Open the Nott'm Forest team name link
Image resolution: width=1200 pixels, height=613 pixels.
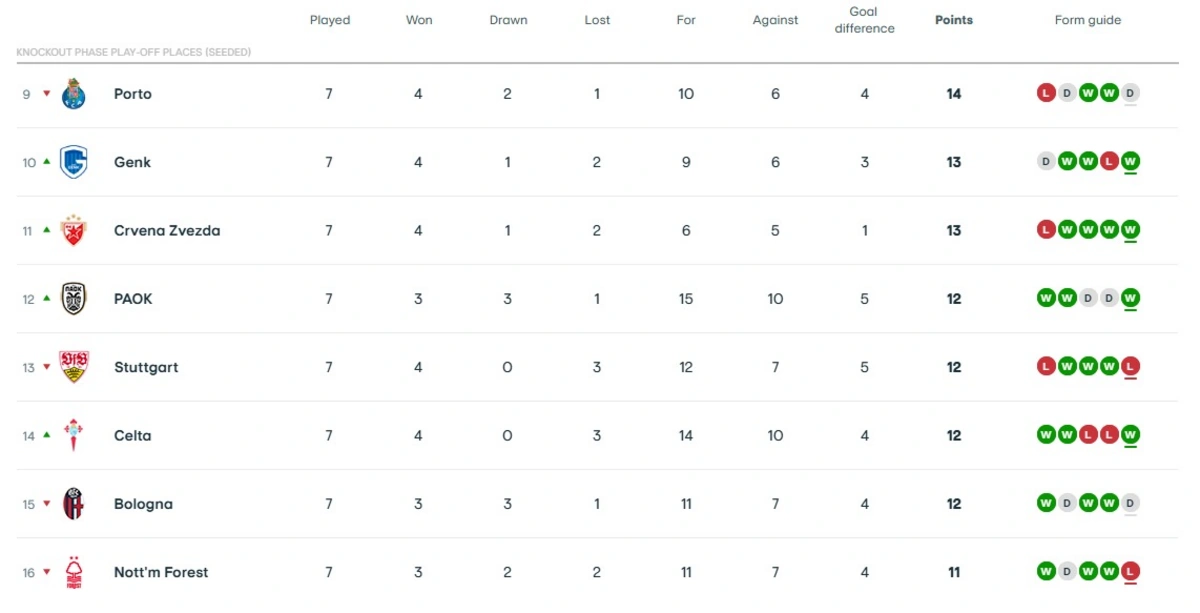pos(161,572)
